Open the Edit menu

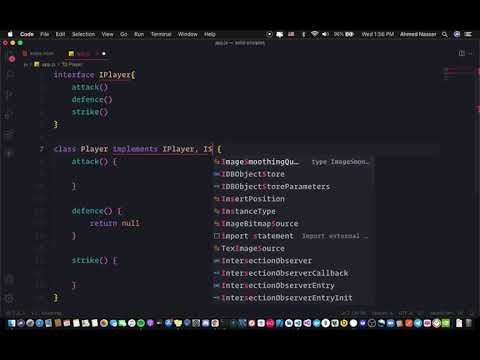[60, 34]
